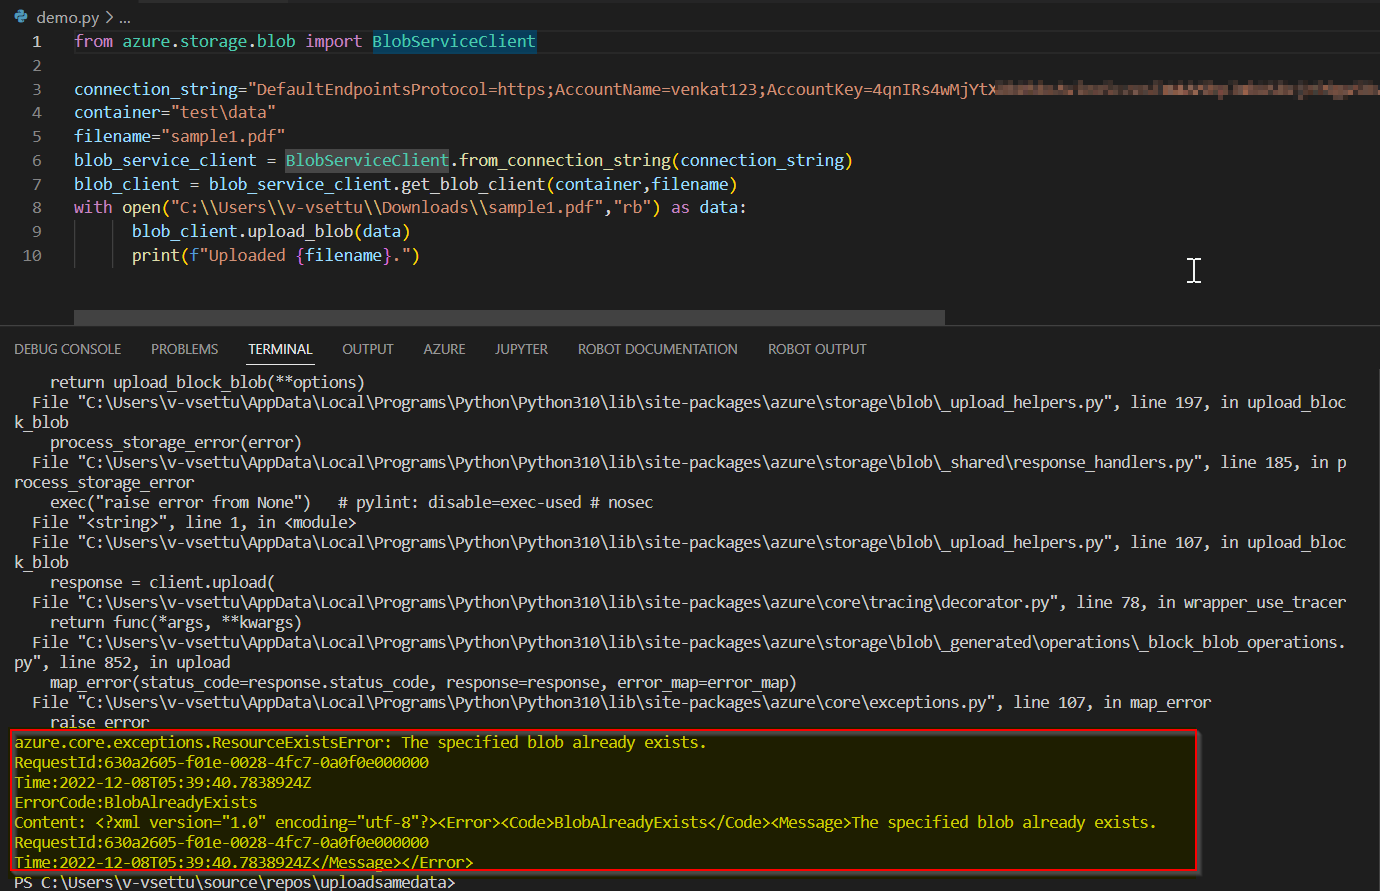Click BlobServiceClient in the import line
Screen dimensions: 1380x891
[454, 41]
